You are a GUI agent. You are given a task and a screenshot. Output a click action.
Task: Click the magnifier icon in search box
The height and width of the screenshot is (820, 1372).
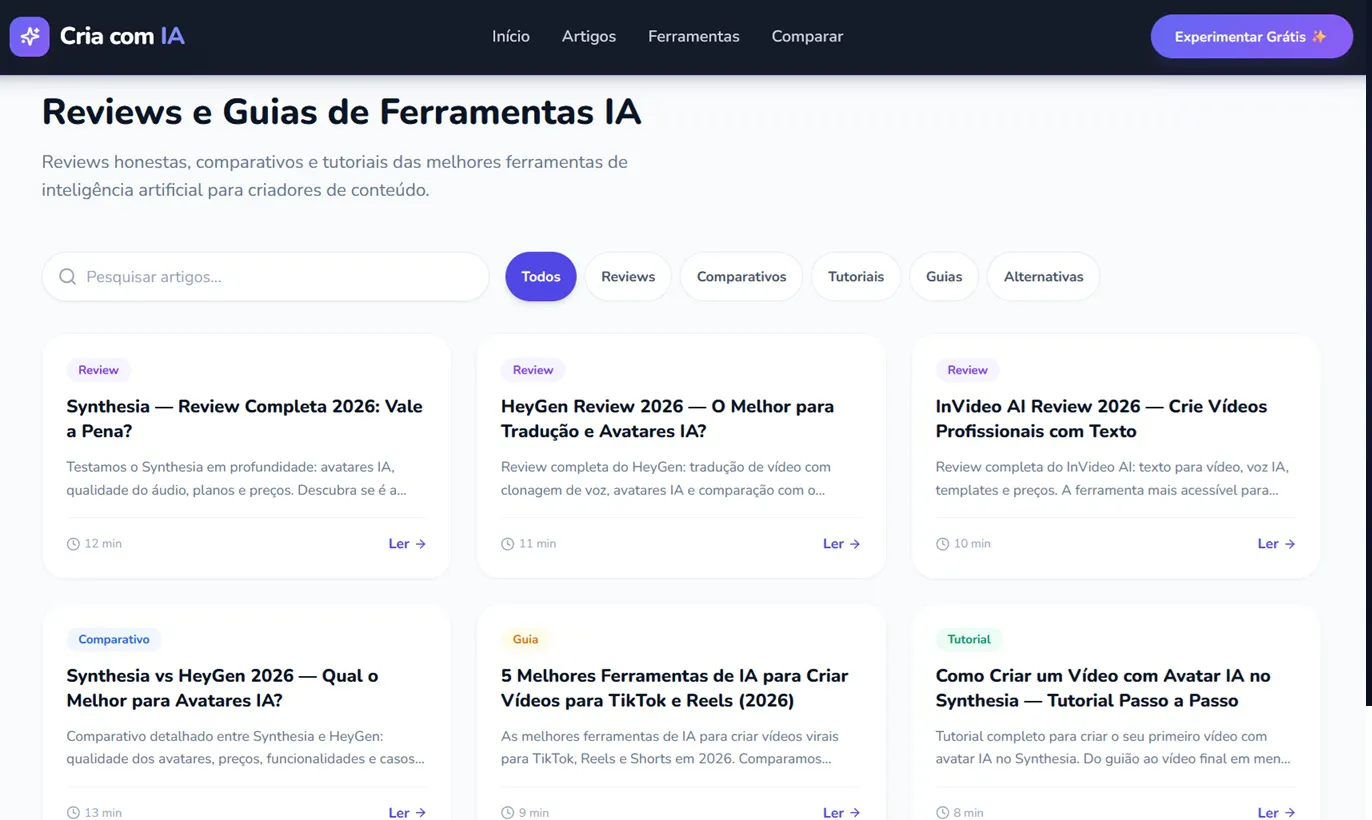click(x=67, y=277)
